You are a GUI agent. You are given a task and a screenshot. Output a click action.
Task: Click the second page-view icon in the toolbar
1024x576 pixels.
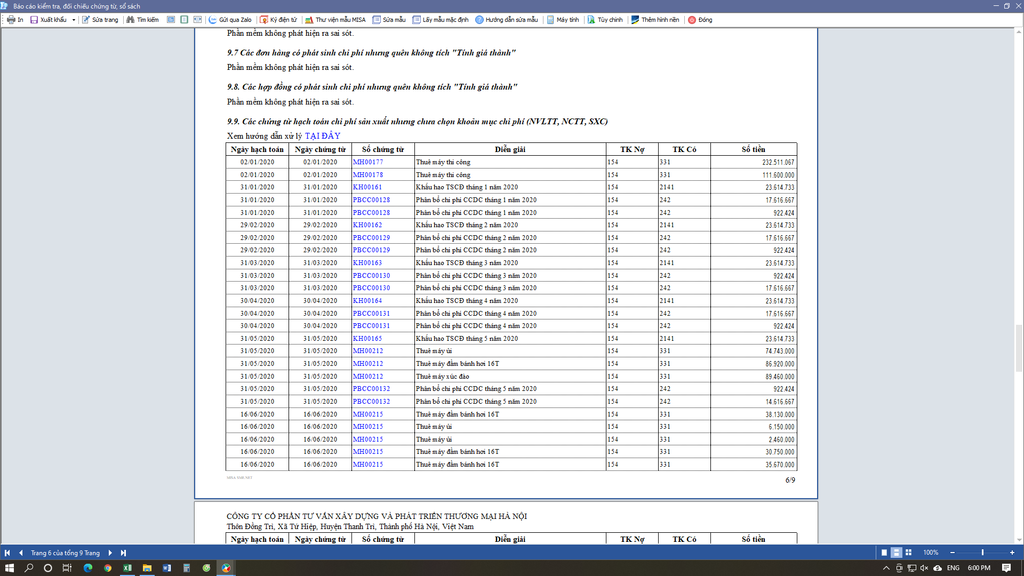click(184, 20)
